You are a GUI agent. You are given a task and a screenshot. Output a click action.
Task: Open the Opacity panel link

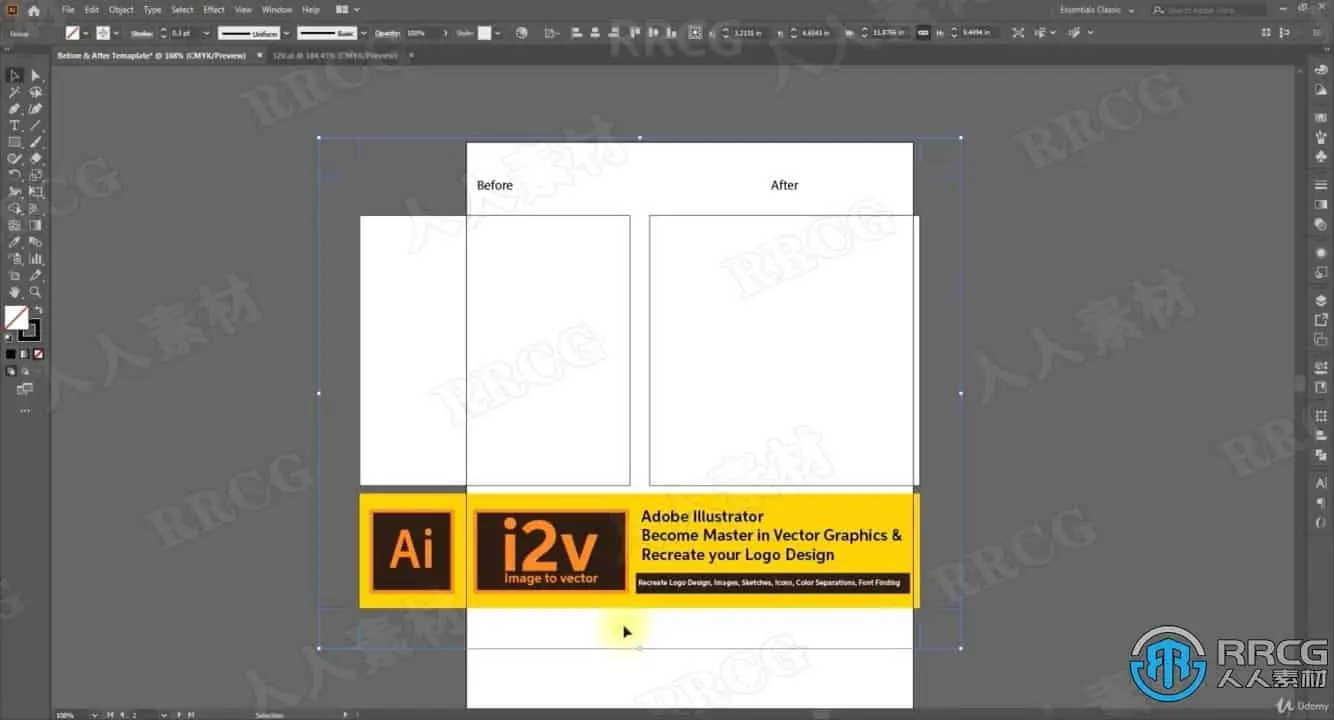click(x=387, y=33)
